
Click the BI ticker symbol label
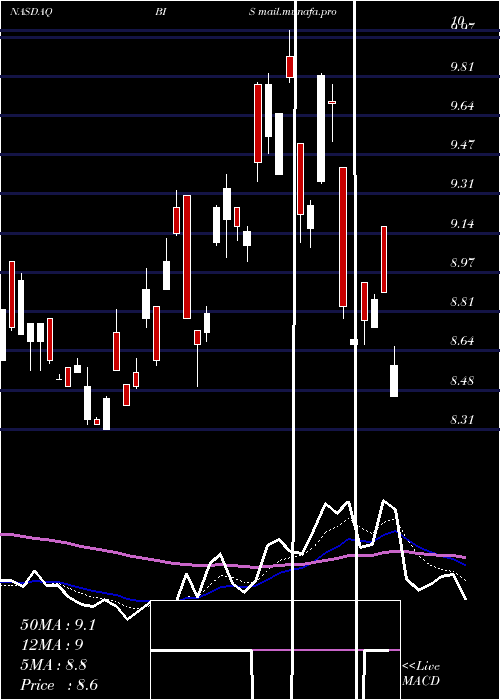click(161, 12)
